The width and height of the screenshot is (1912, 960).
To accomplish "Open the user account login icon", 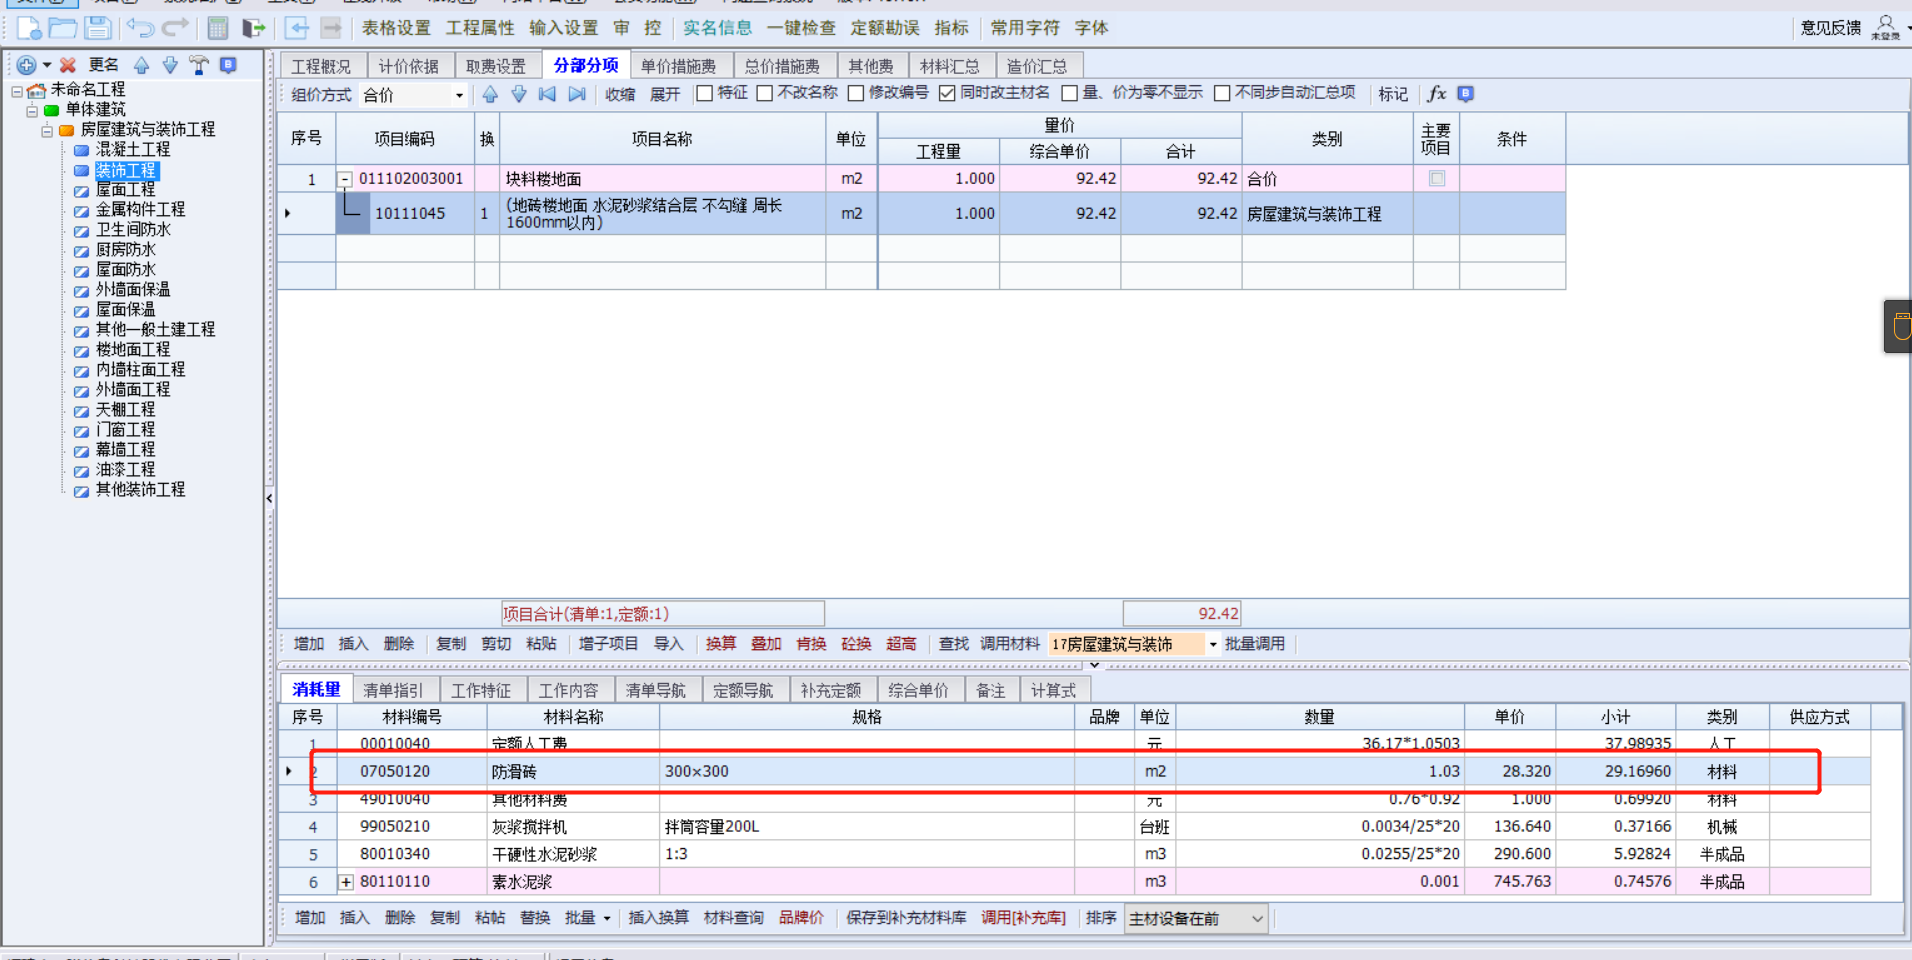I will pos(1886,27).
